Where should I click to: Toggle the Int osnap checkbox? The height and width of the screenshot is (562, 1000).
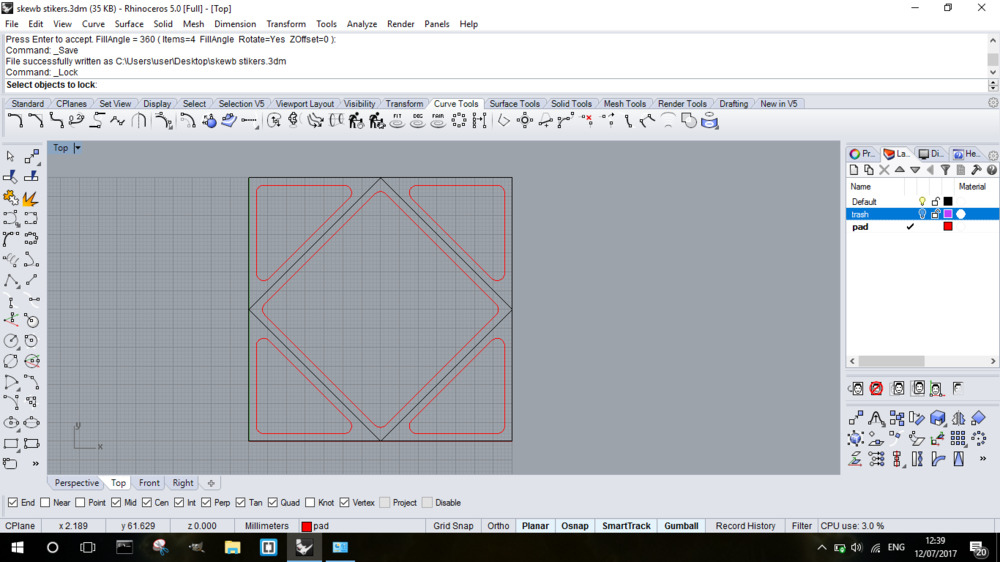pyautogui.click(x=179, y=503)
